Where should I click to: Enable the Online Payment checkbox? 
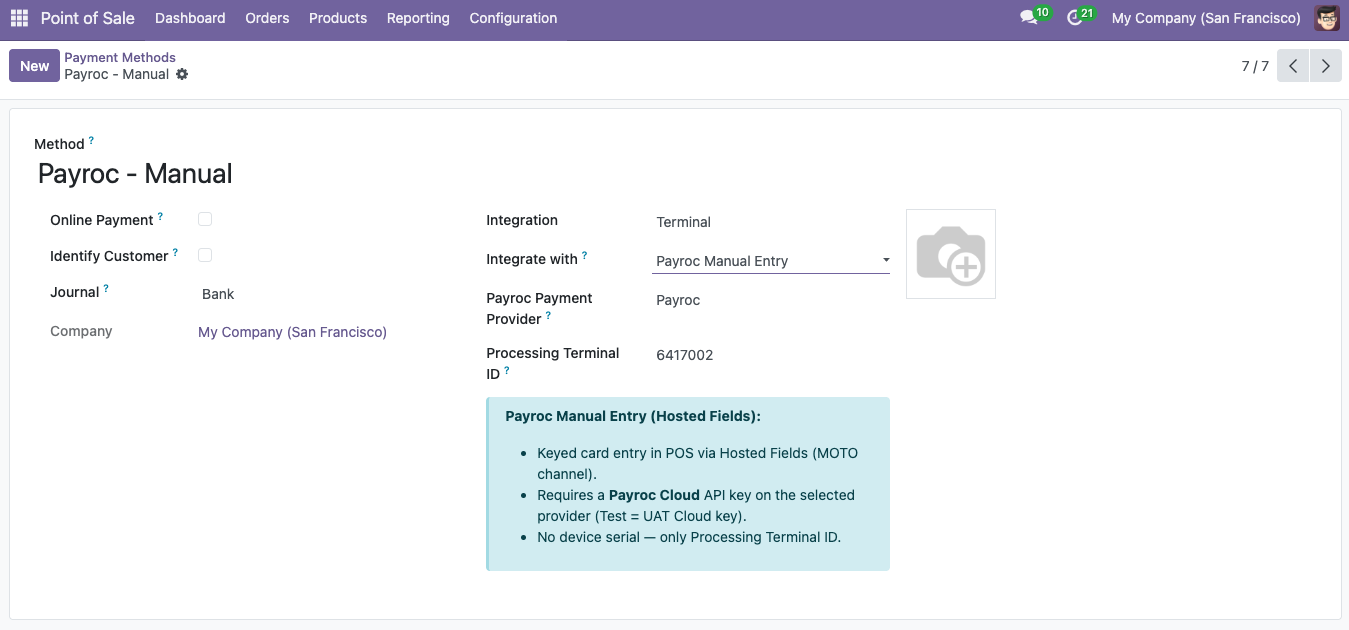[x=205, y=219]
